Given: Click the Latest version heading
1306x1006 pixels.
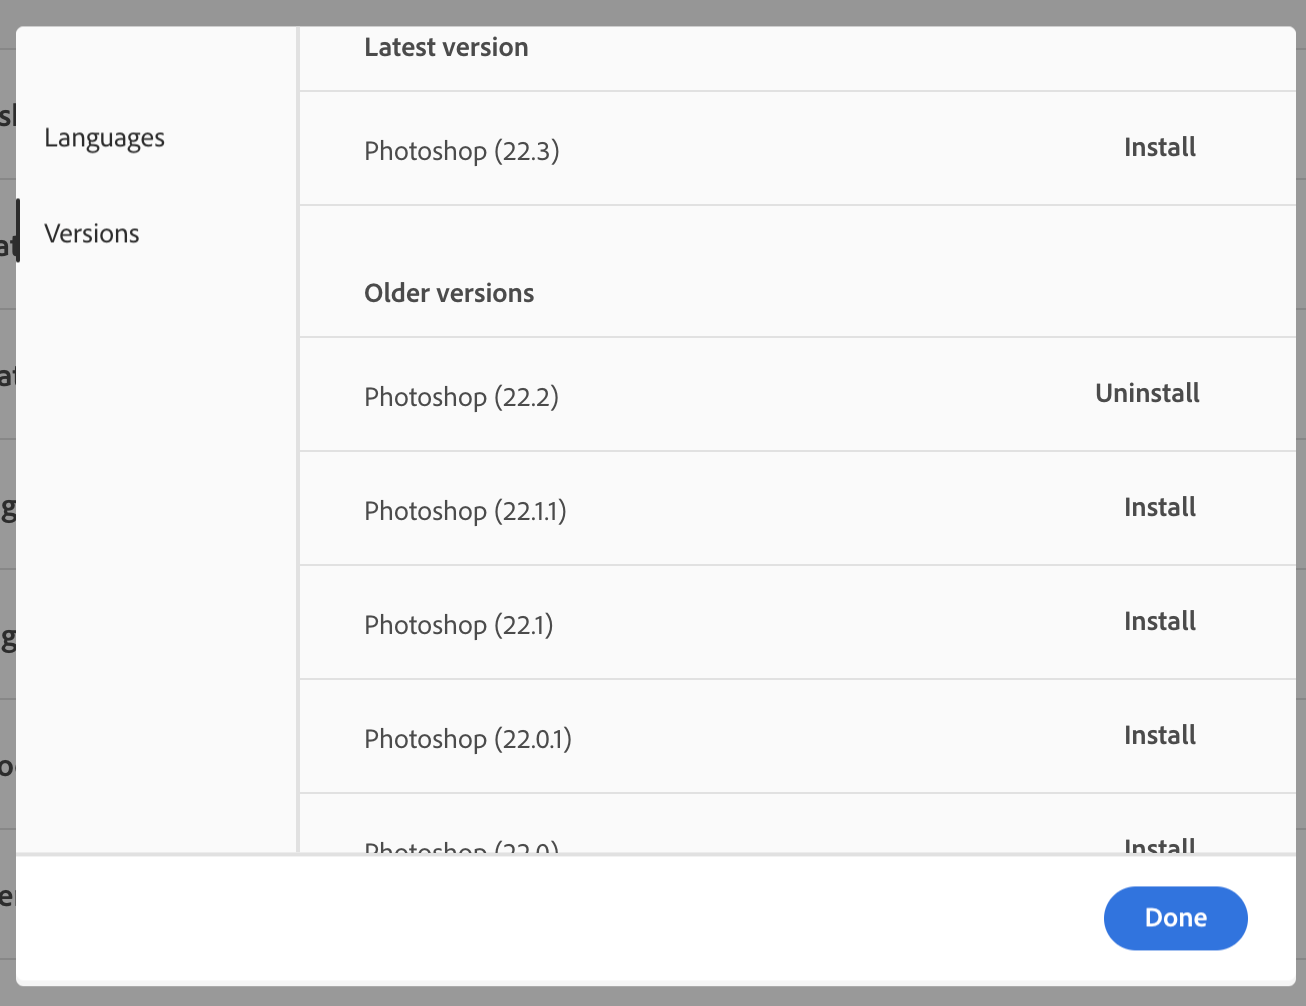Looking at the screenshot, I should tap(446, 47).
